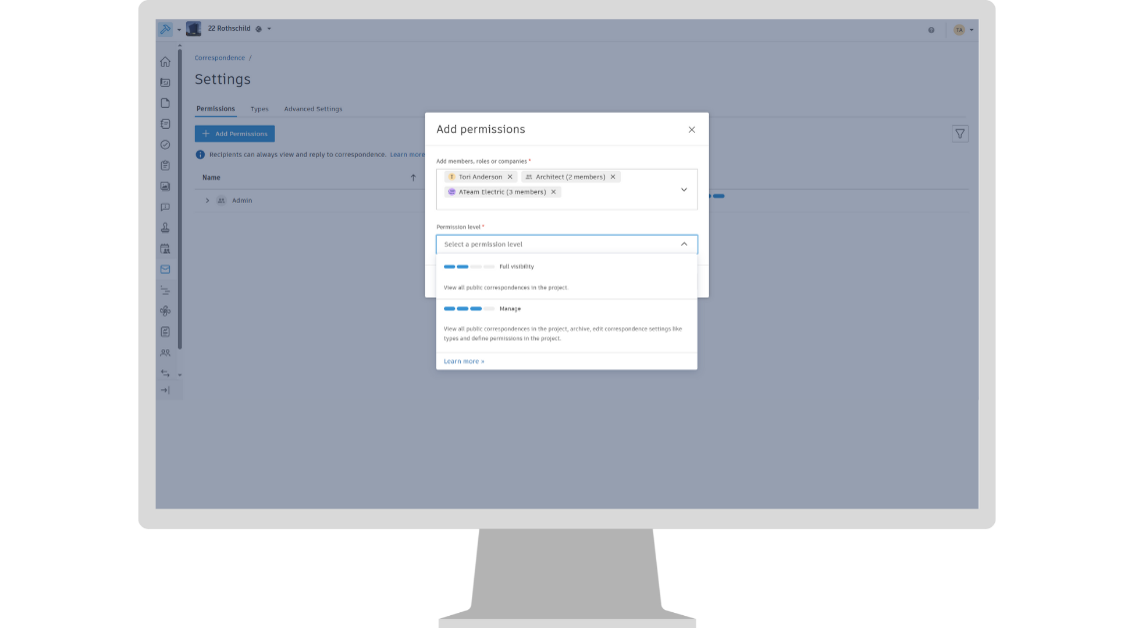Click the blue info icon beside Recipients note
The image size is (1121, 632).
click(200, 154)
